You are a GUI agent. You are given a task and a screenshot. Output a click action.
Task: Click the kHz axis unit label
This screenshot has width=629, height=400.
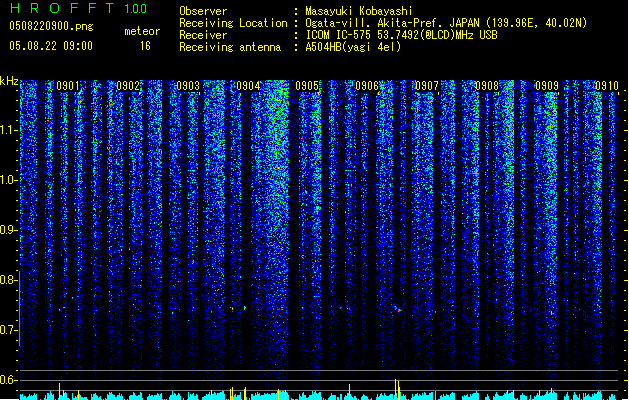click(x=9, y=81)
